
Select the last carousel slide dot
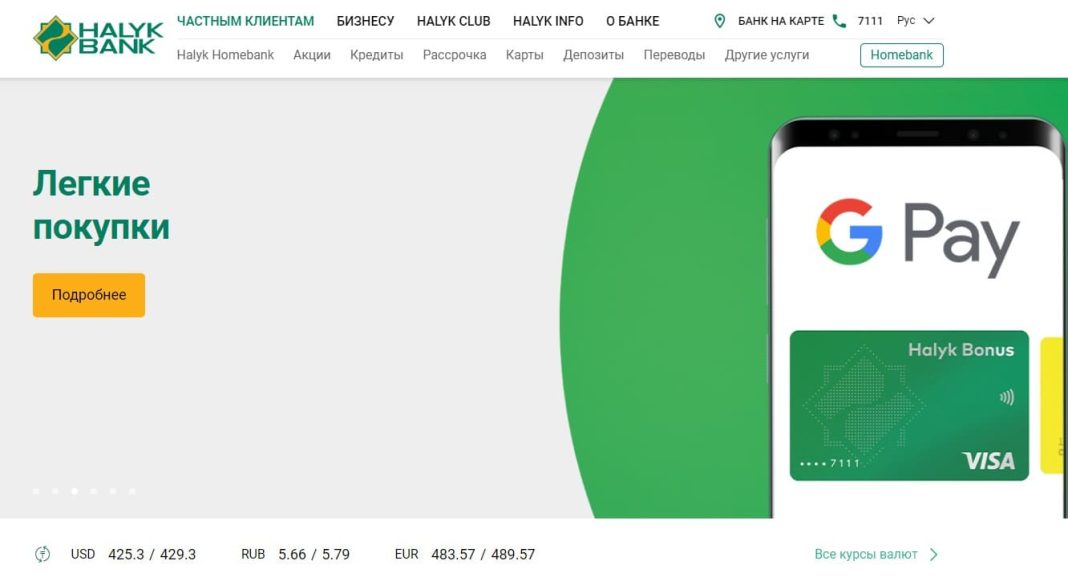pyautogui.click(x=132, y=490)
